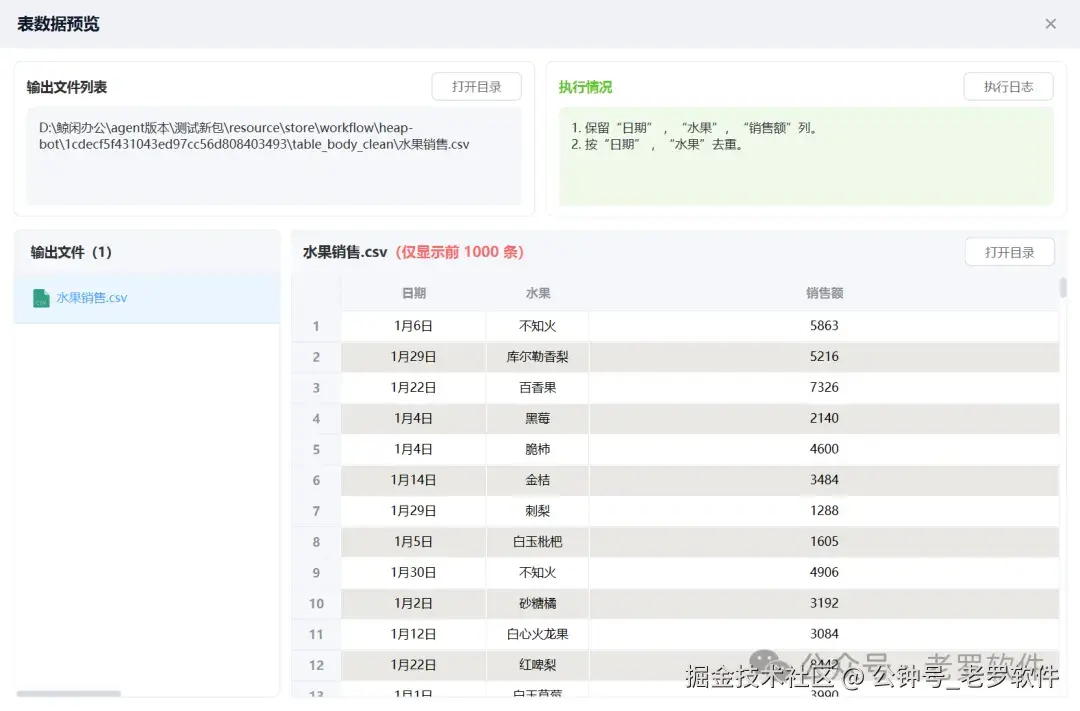Click the horizontal scrollbar under the file list
Image resolution: width=1080 pixels, height=711 pixels.
(69, 693)
